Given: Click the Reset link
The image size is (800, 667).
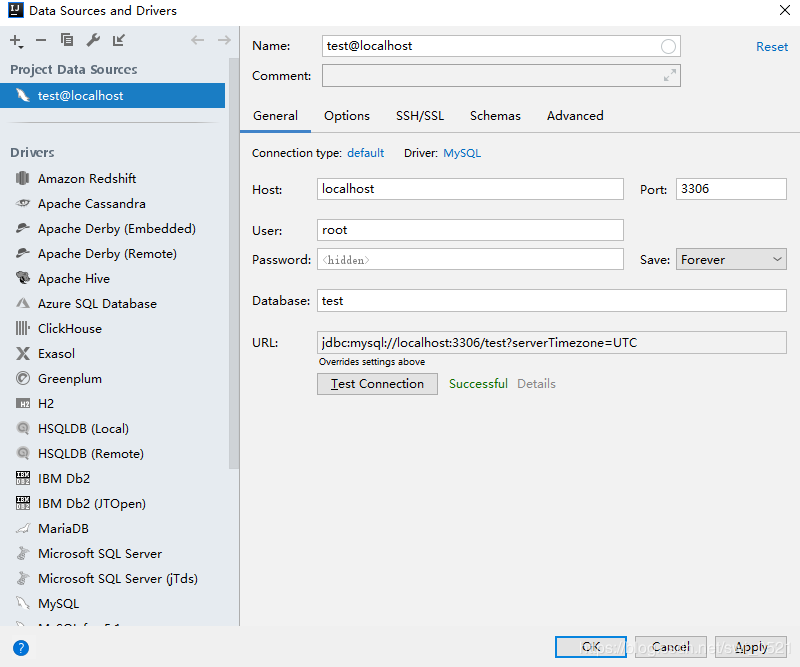Looking at the screenshot, I should point(772,47).
